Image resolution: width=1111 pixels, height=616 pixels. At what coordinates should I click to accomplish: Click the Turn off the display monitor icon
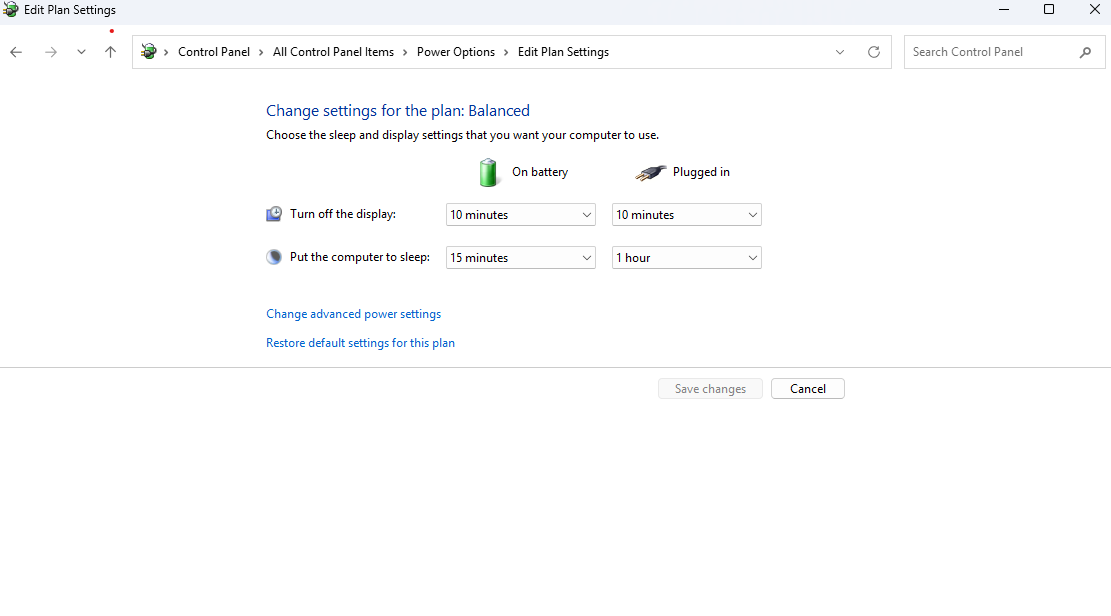click(x=274, y=214)
